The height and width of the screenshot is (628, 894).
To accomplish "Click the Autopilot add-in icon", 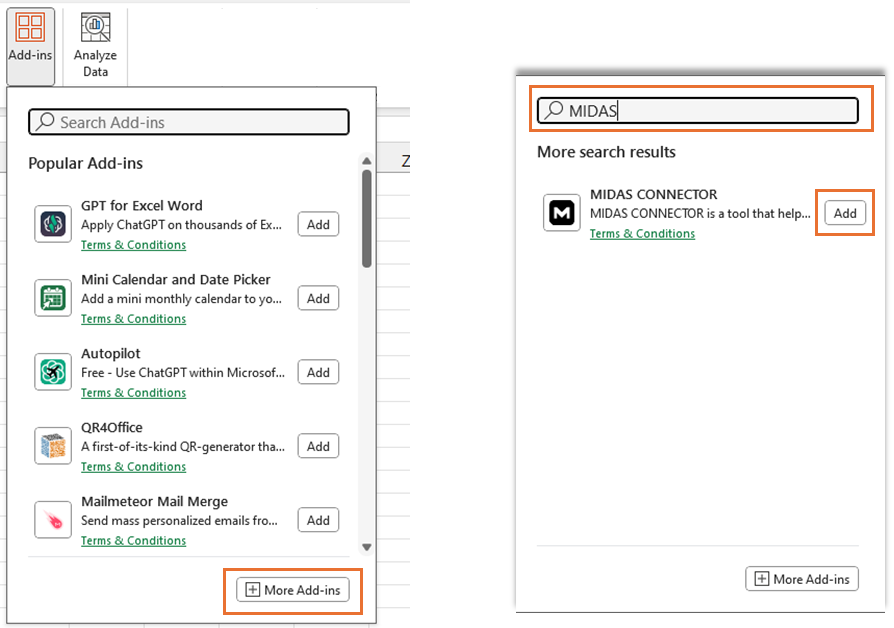I will pyautogui.click(x=53, y=372).
